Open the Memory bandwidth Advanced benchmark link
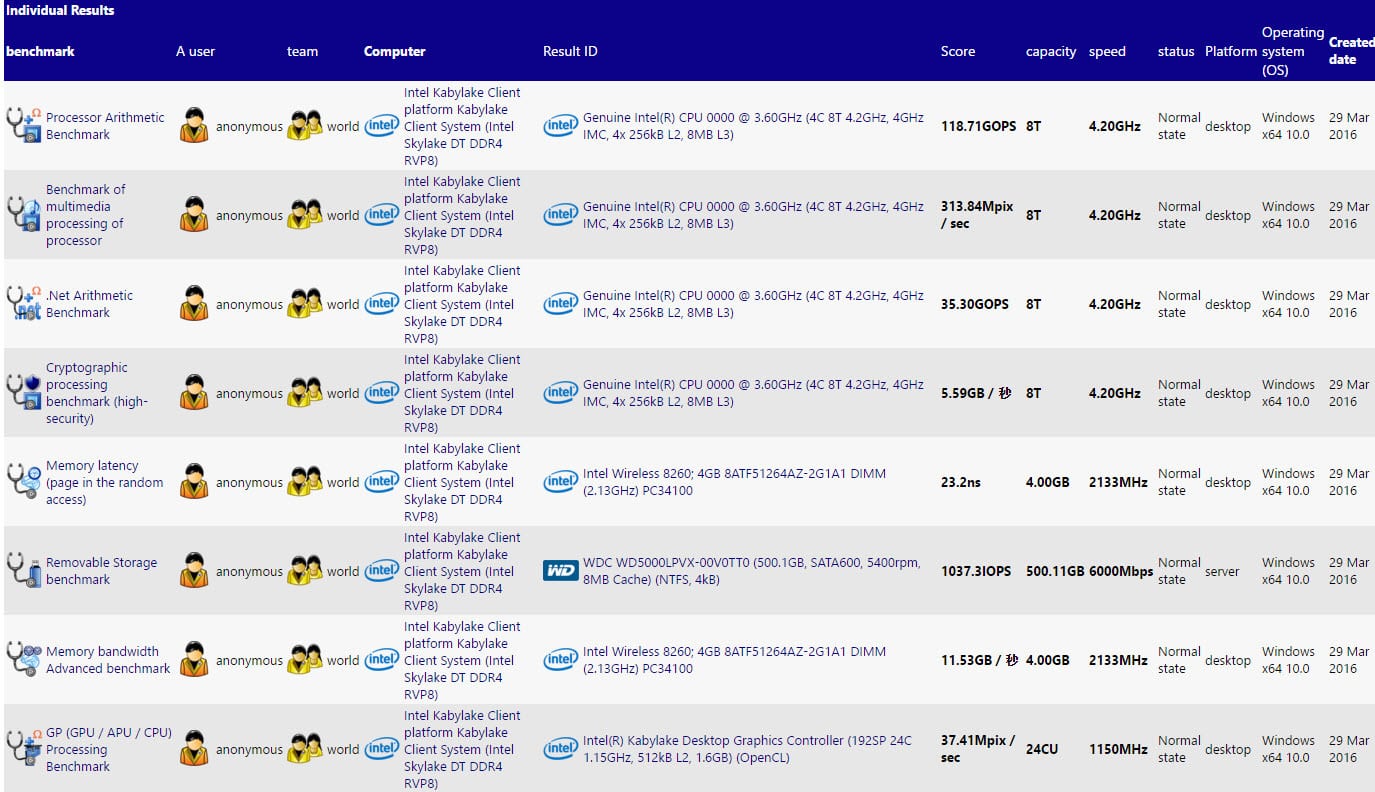 tap(108, 660)
